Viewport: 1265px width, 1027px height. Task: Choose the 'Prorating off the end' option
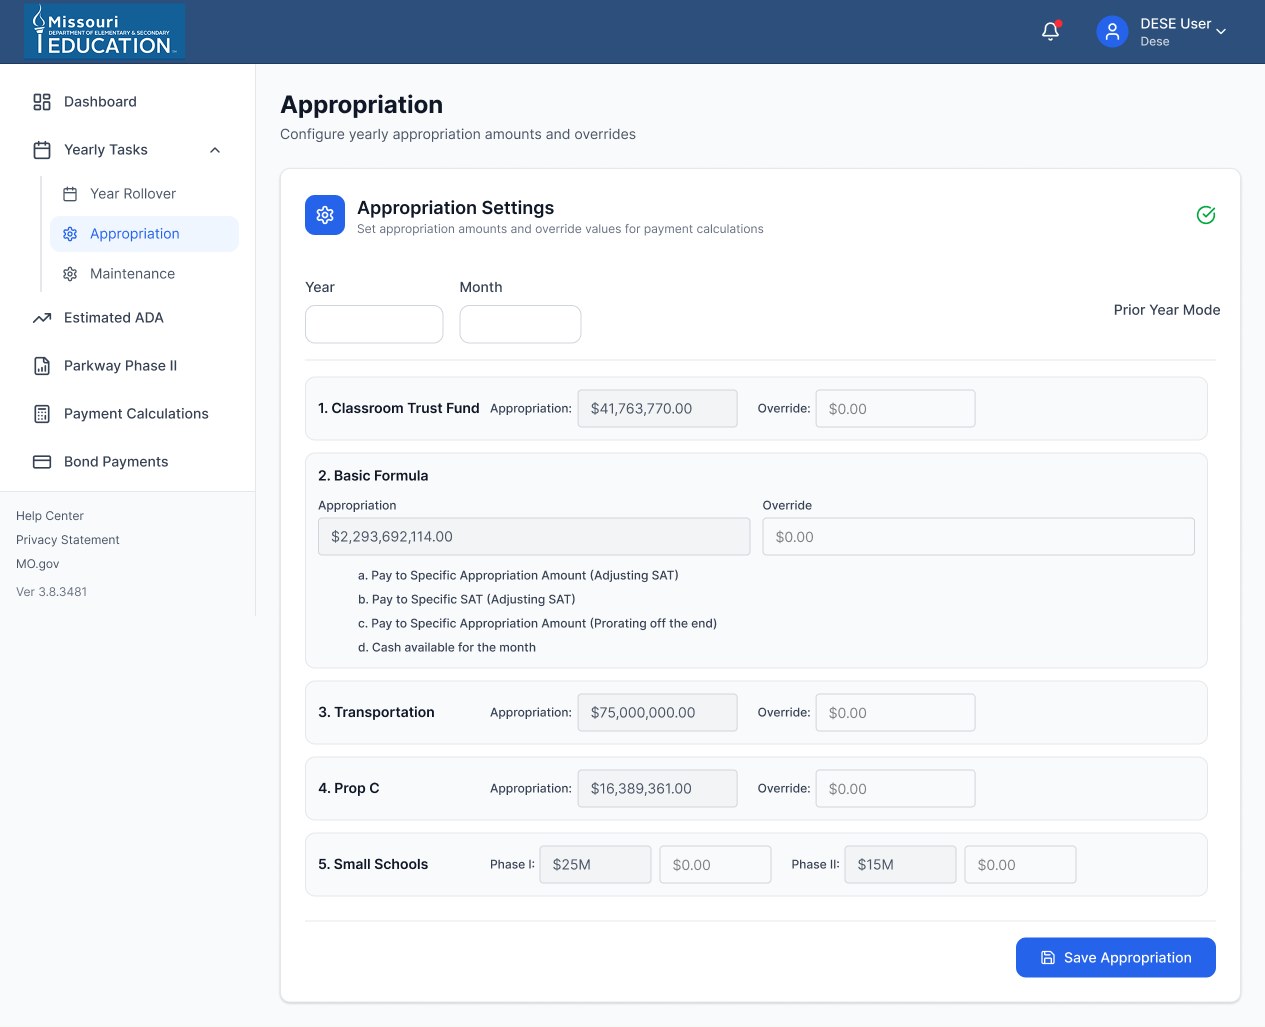click(537, 624)
